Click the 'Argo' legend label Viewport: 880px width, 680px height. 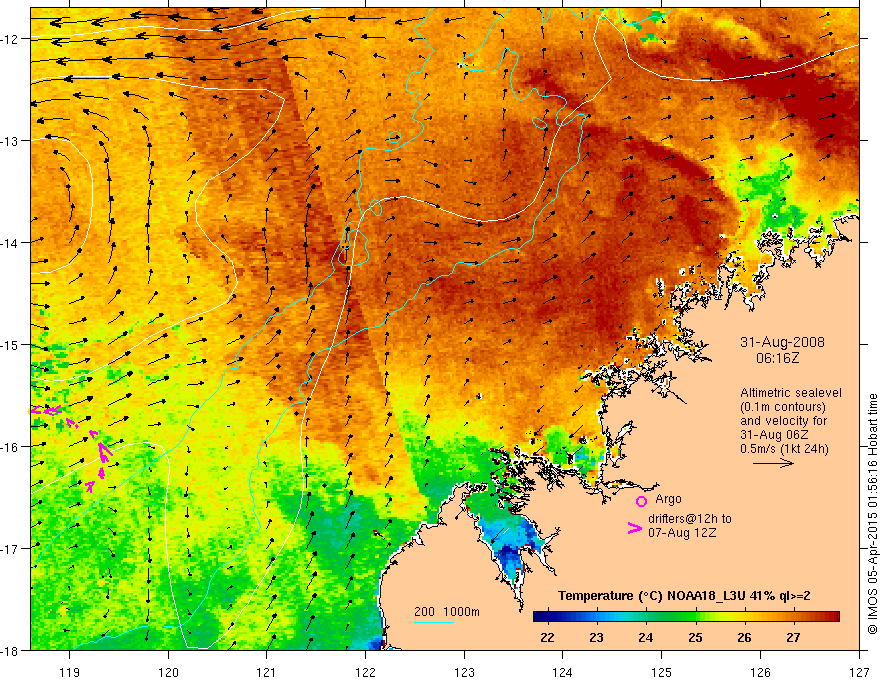pyautogui.click(x=668, y=499)
